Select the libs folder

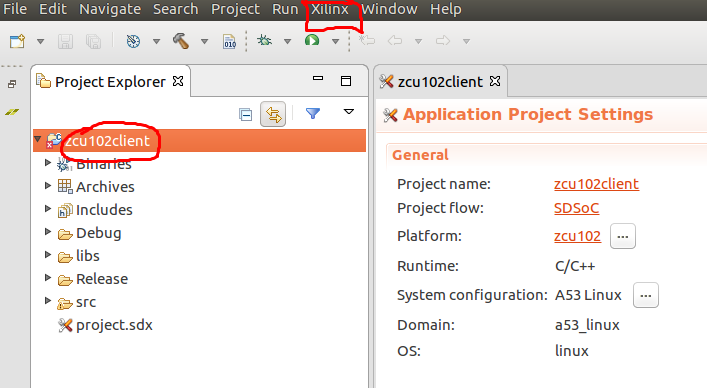coord(79,256)
